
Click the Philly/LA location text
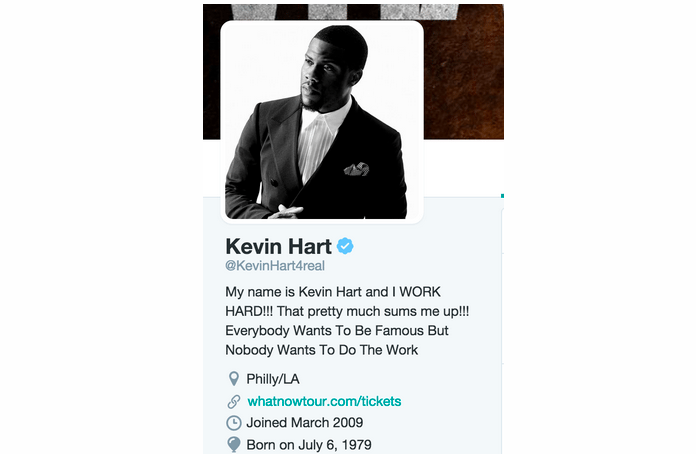tap(273, 379)
